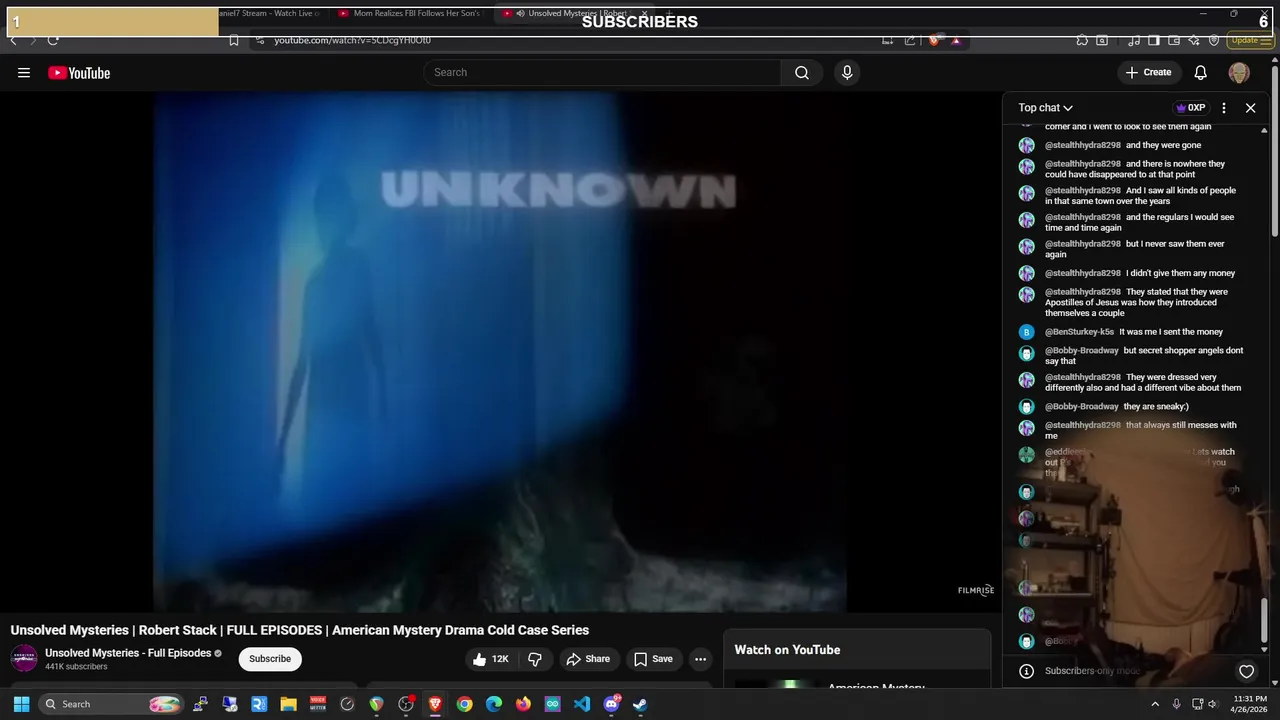Open the Brave VPN shield icon
This screenshot has height=720, width=1280.
(x=1214, y=40)
